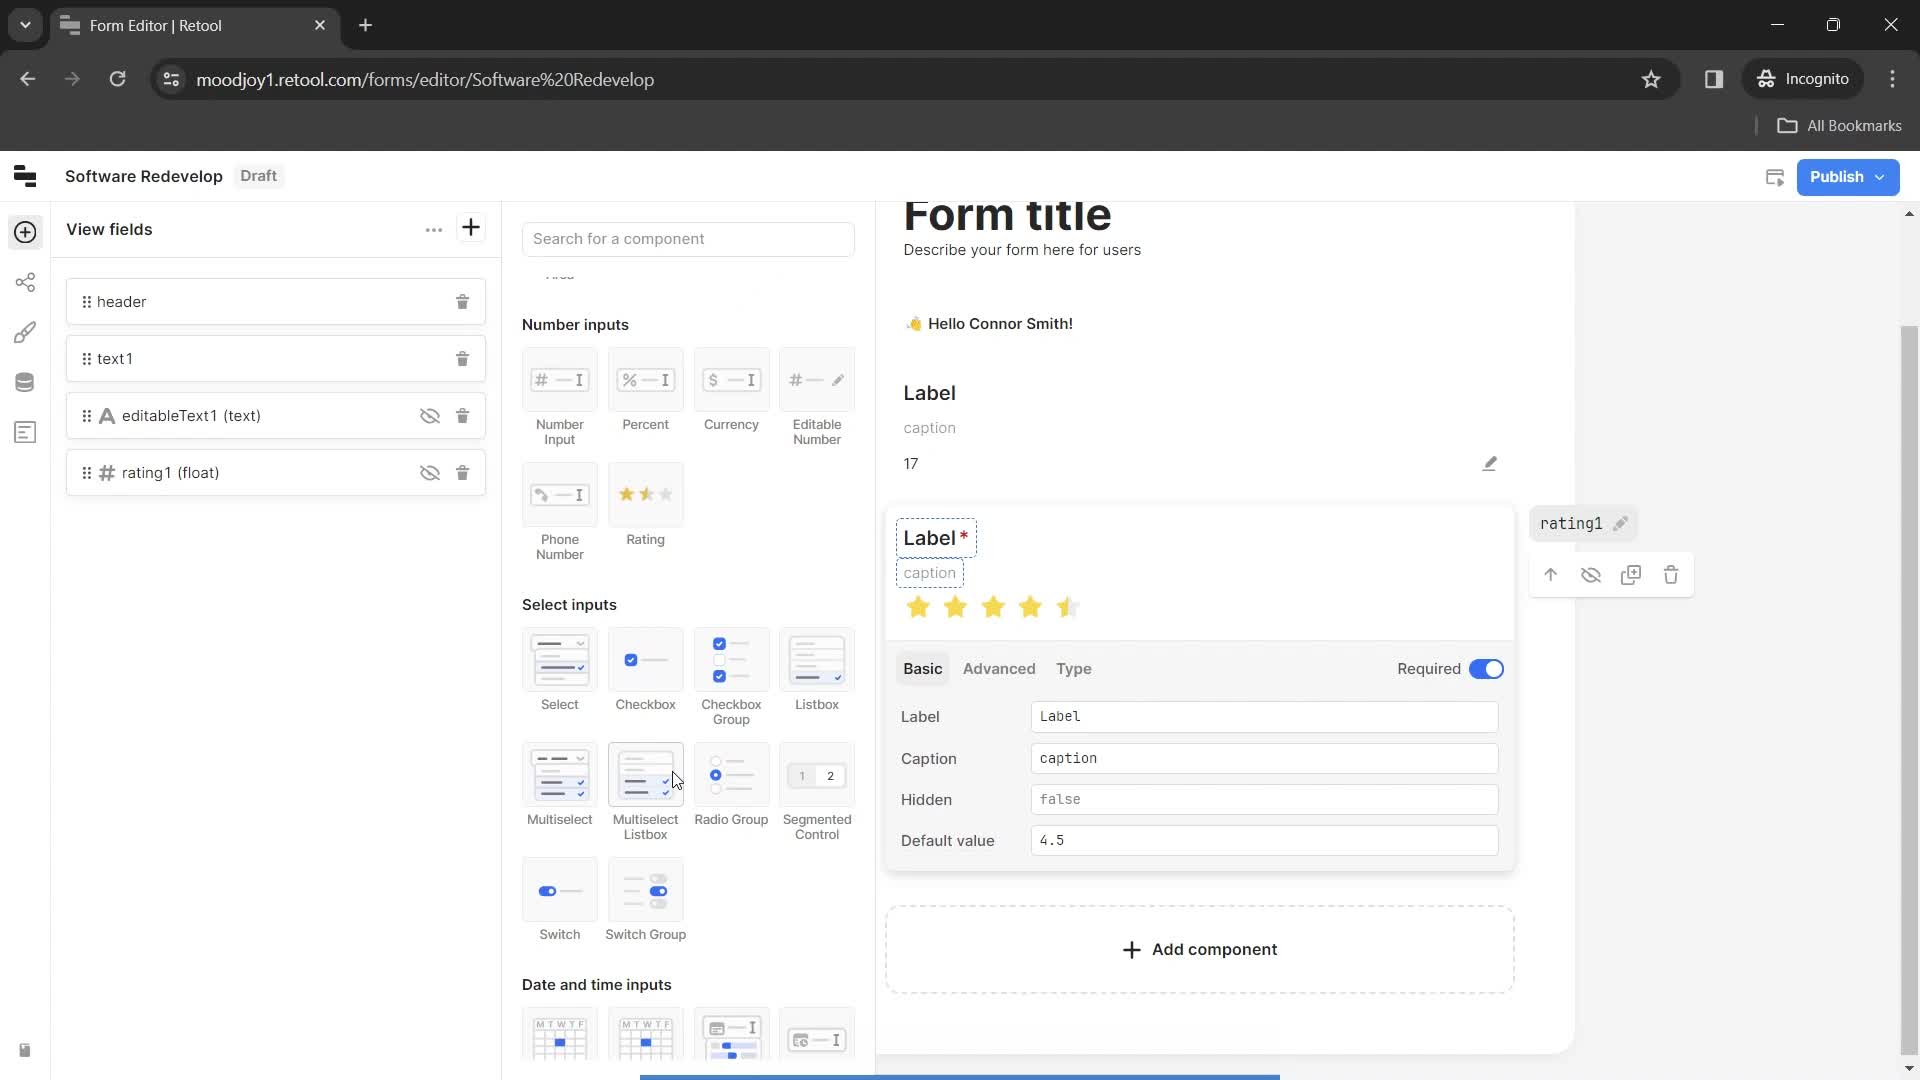Click the detach/unlink icon for rating1
Viewport: 1920px width, 1080px height.
pyautogui.click(x=1590, y=575)
